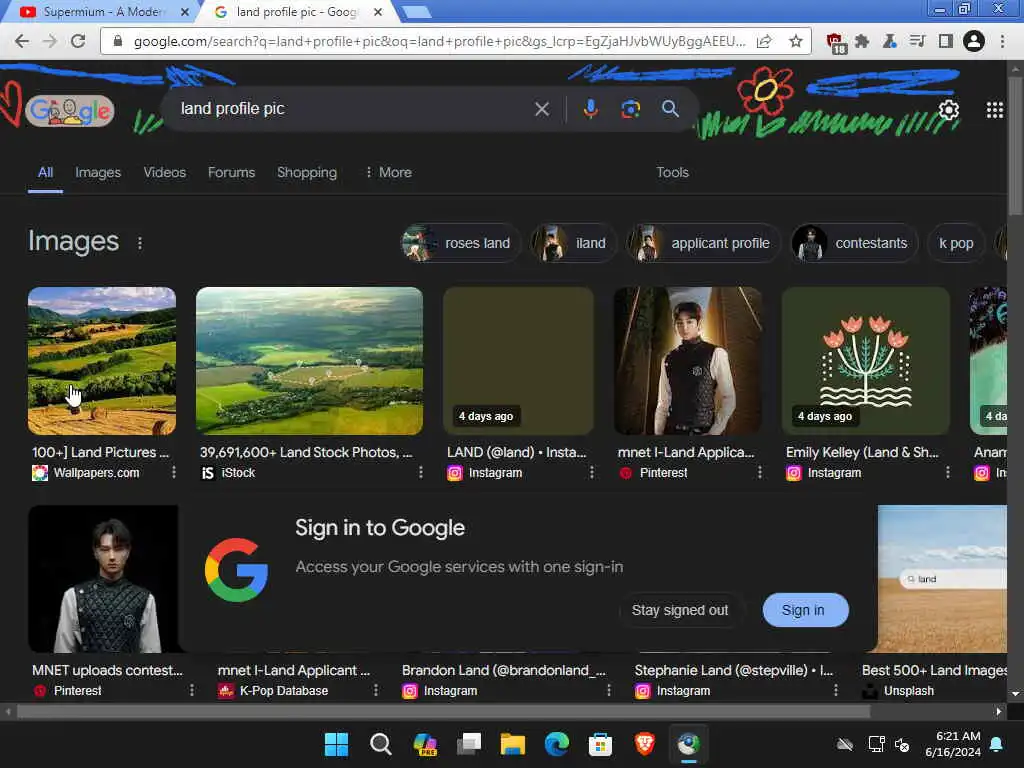The height and width of the screenshot is (768, 1024).
Task: Select the iland suggestion chip
Action: [573, 243]
